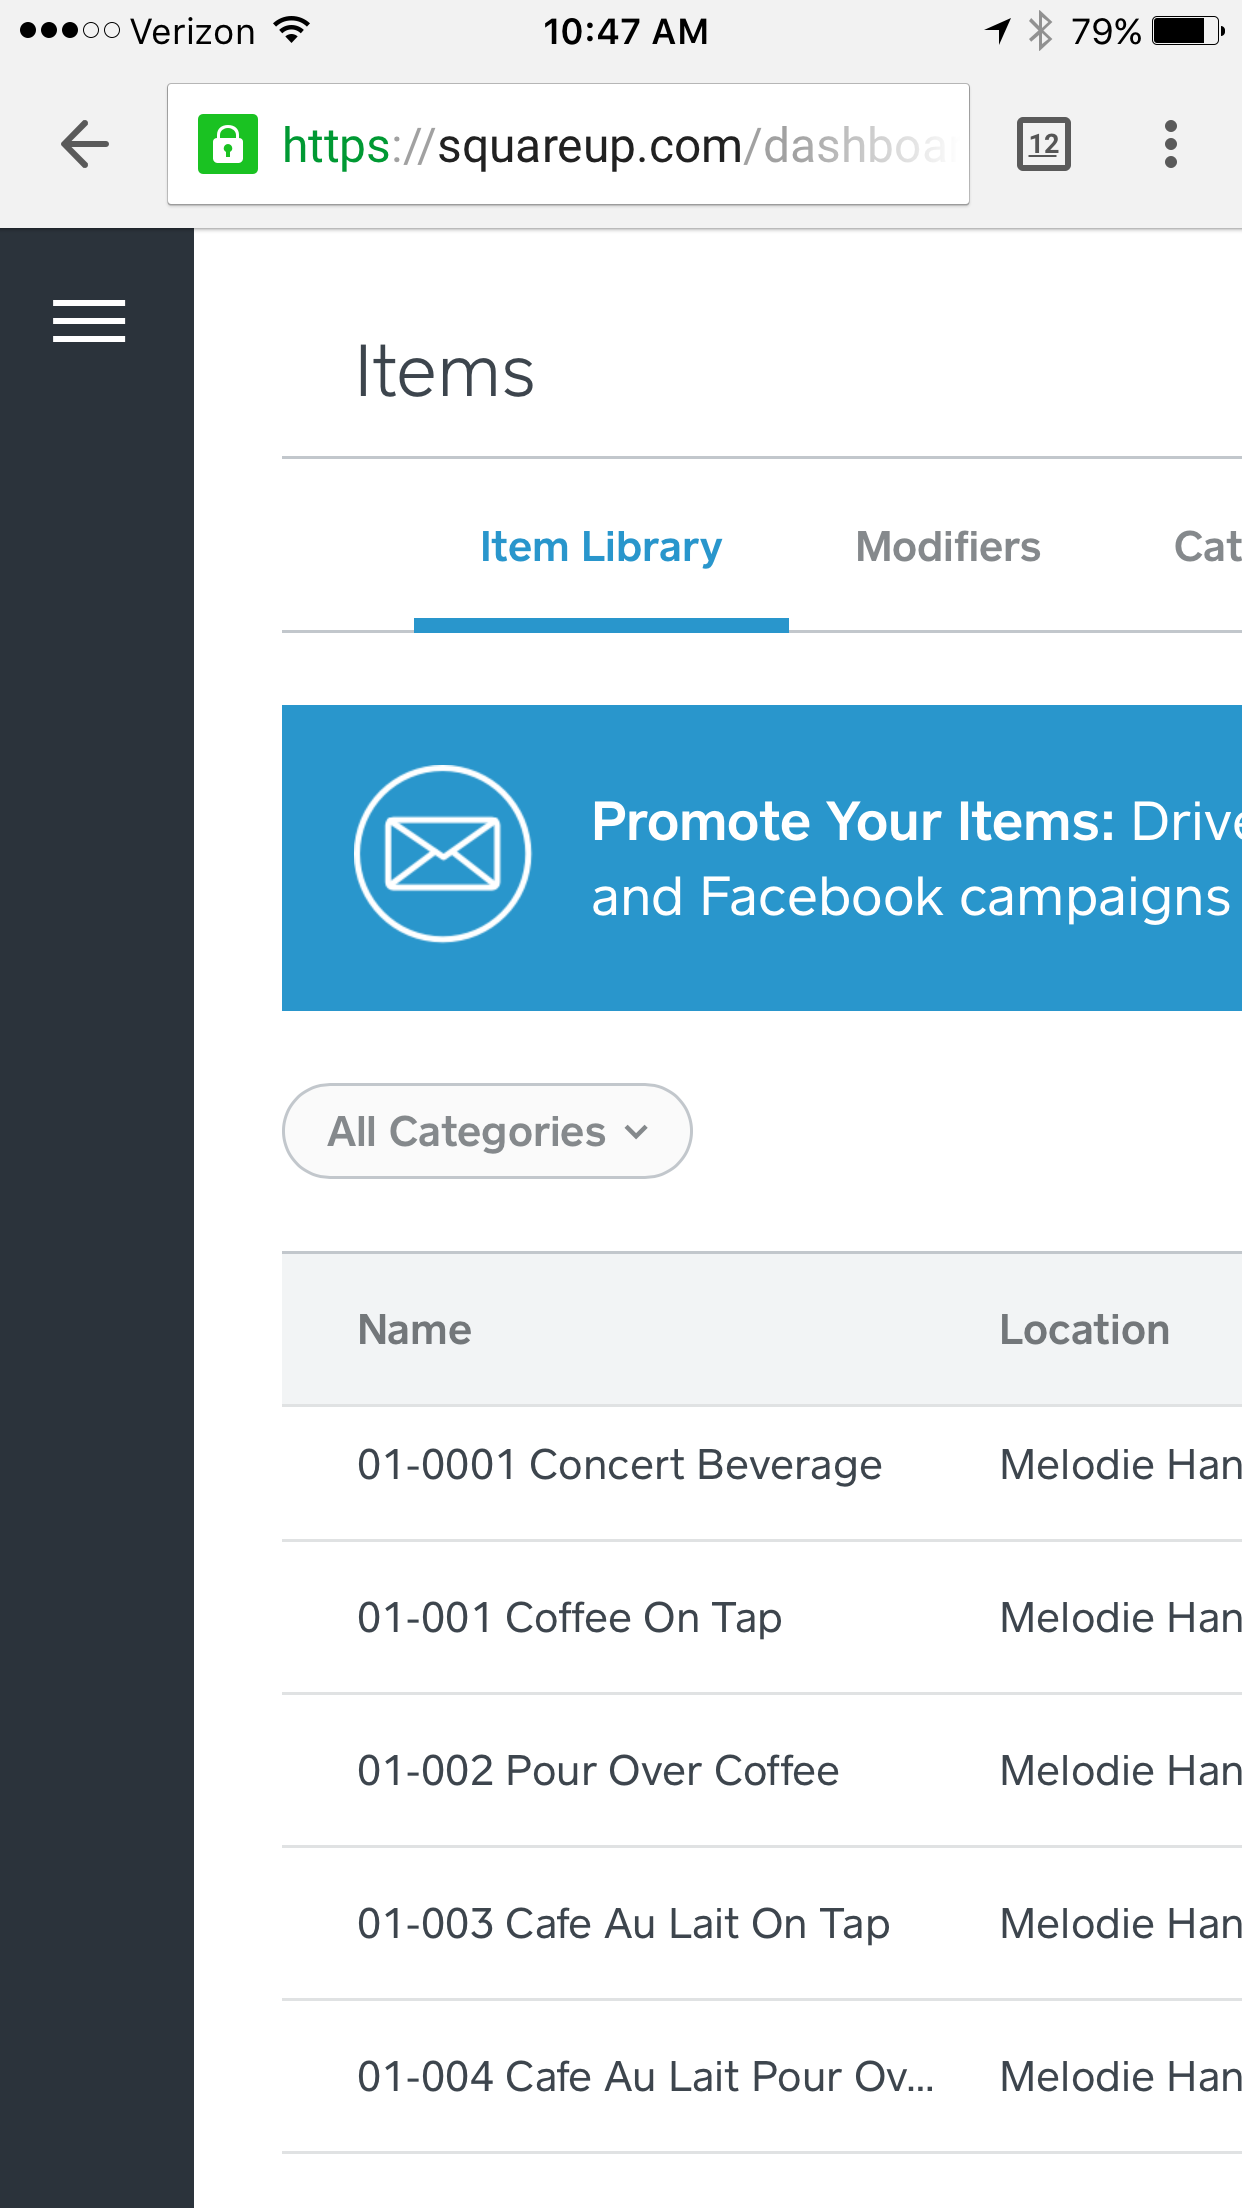Open the browser three-dot menu
Image resolution: width=1242 pixels, height=2208 pixels.
[x=1170, y=145]
